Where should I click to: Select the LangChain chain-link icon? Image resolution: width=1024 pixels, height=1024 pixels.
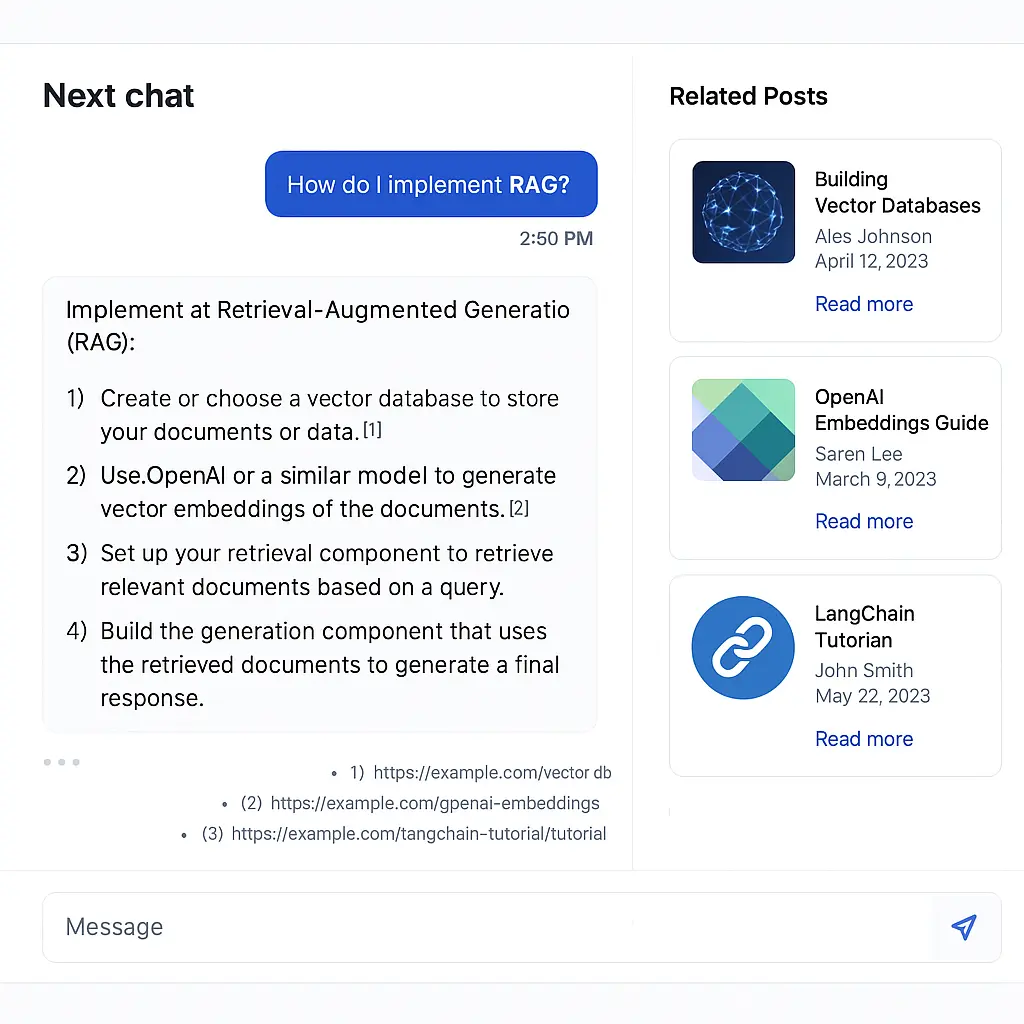click(743, 647)
